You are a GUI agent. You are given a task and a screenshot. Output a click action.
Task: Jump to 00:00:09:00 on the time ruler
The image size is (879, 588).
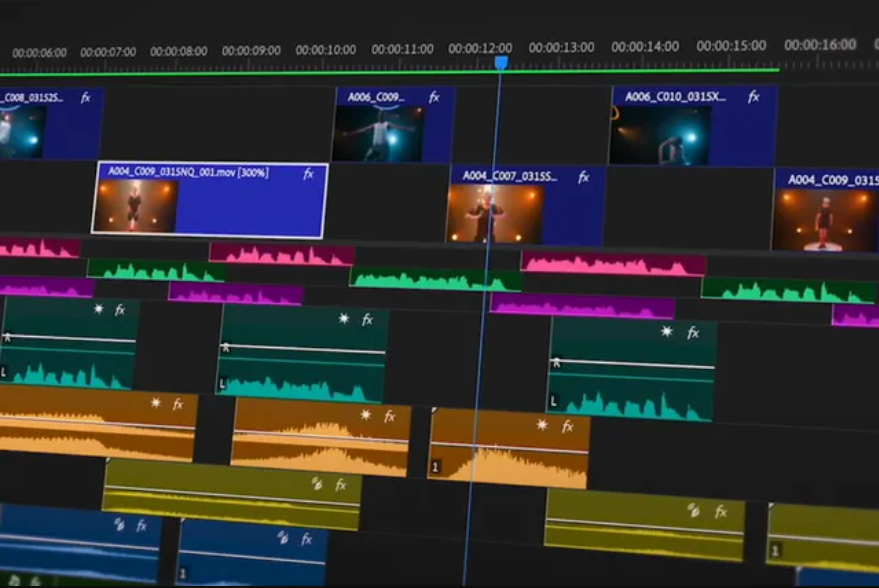[251, 50]
